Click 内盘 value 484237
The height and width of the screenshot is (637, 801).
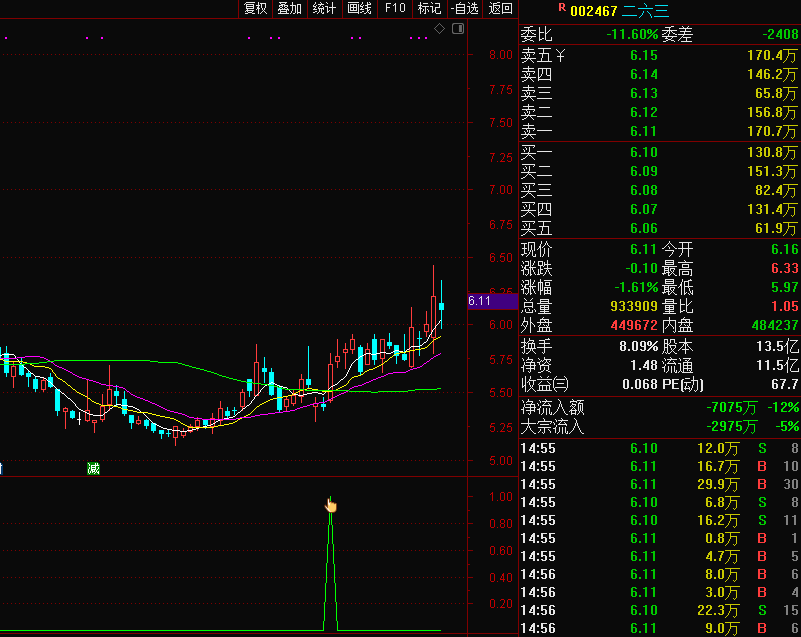click(x=774, y=325)
